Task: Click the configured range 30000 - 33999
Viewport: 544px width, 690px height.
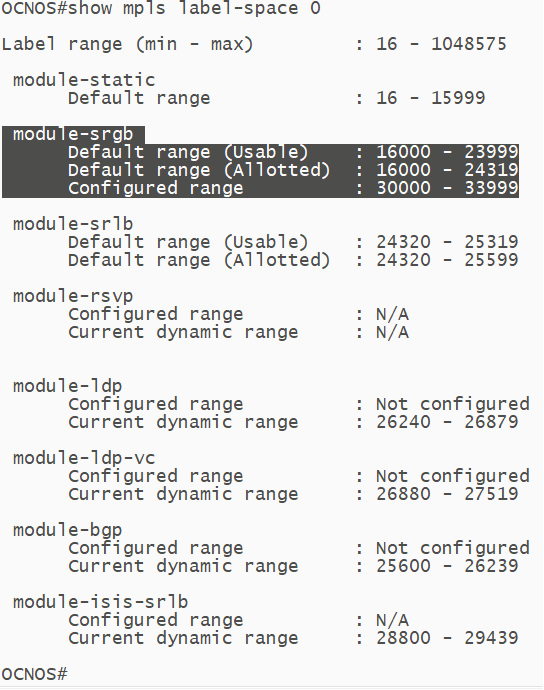Action: pyautogui.click(x=447, y=188)
